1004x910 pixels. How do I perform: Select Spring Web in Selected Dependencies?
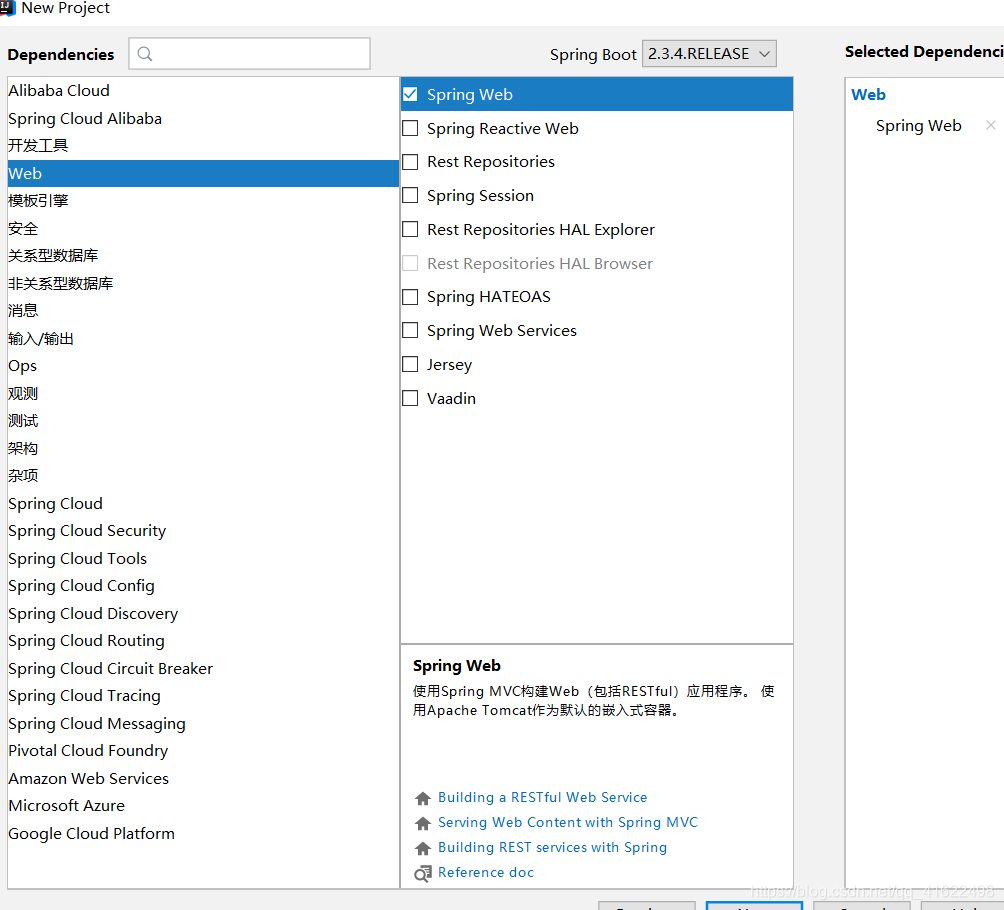pos(918,126)
